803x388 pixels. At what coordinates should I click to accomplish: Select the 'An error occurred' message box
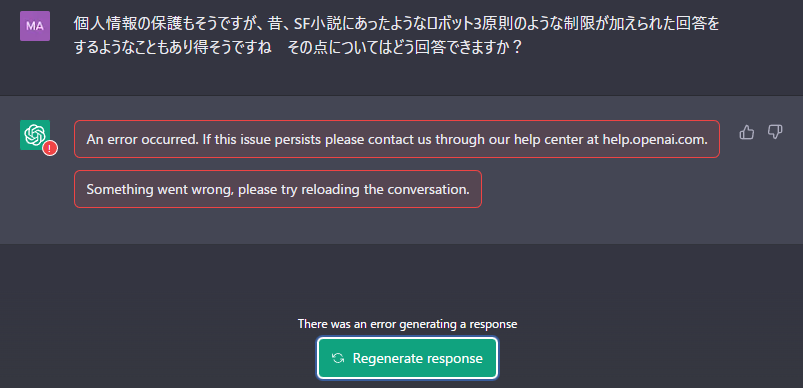pyautogui.click(x=397, y=139)
